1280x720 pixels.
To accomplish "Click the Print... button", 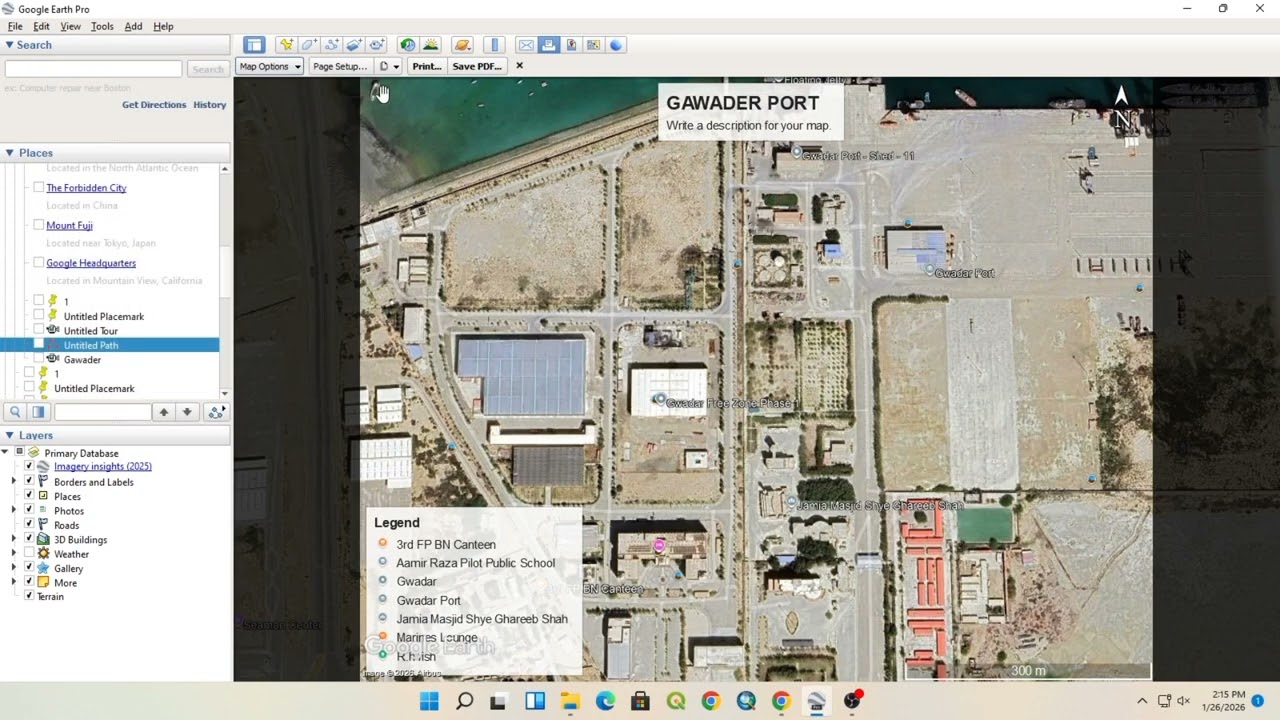I will point(426,66).
